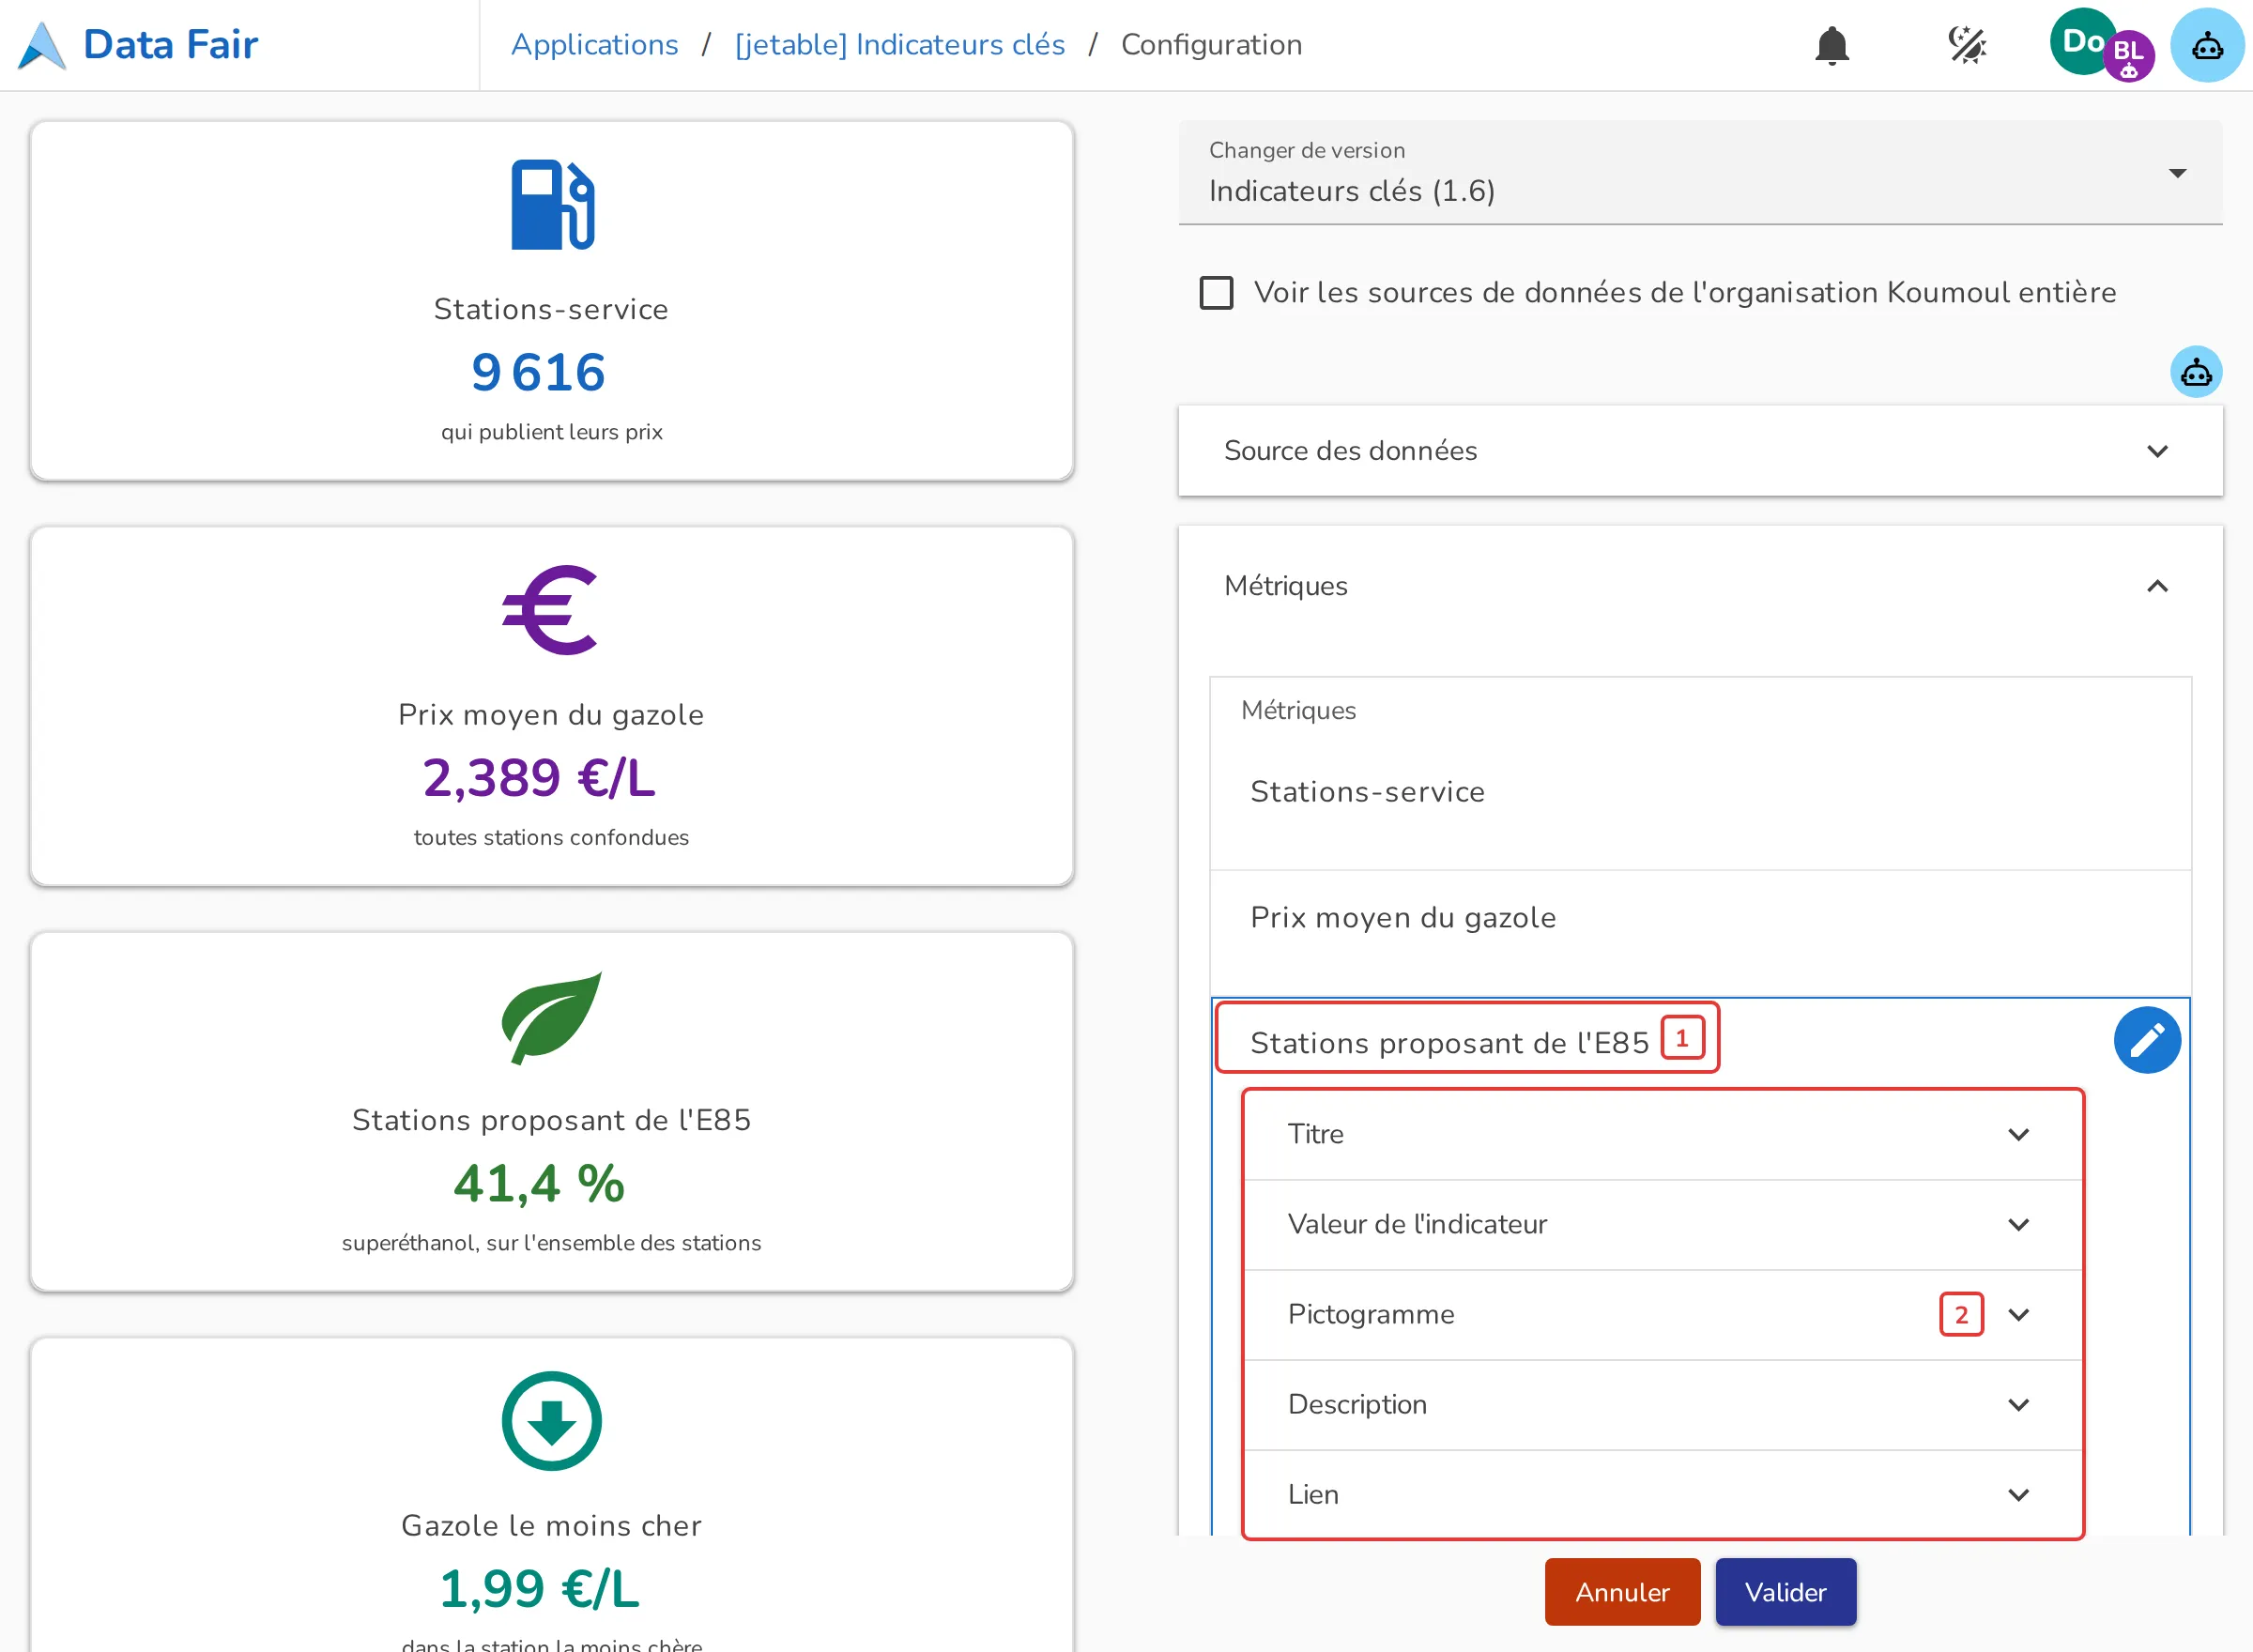The height and width of the screenshot is (1652, 2253).
Task: Go to Applications breadcrumb
Action: [x=594, y=45]
